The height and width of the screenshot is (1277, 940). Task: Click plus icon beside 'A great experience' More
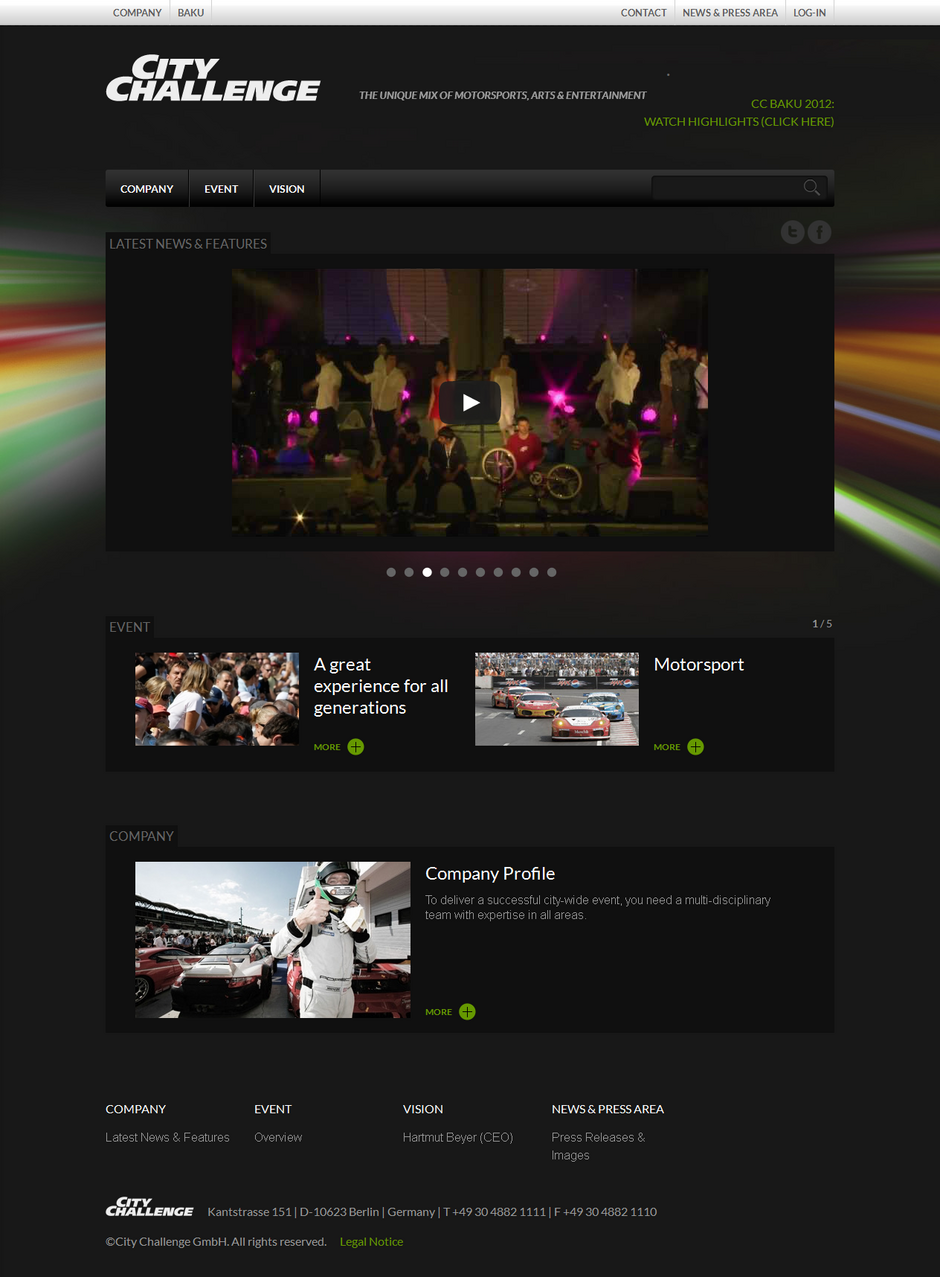pyautogui.click(x=356, y=747)
